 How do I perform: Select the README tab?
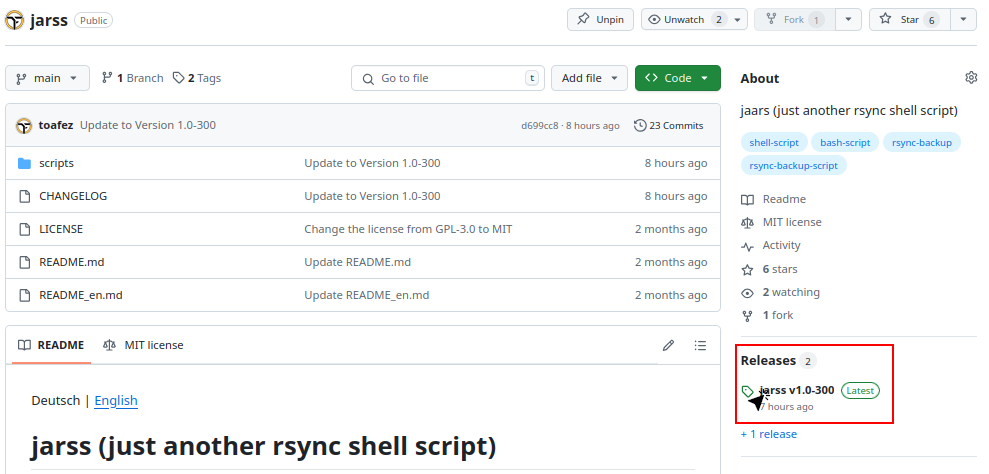click(x=51, y=345)
